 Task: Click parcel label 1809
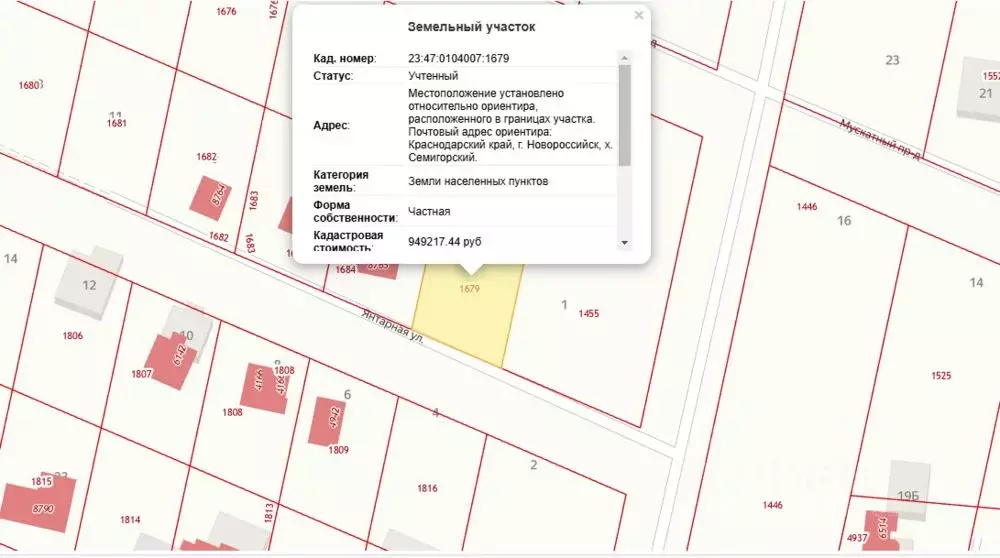click(x=338, y=450)
